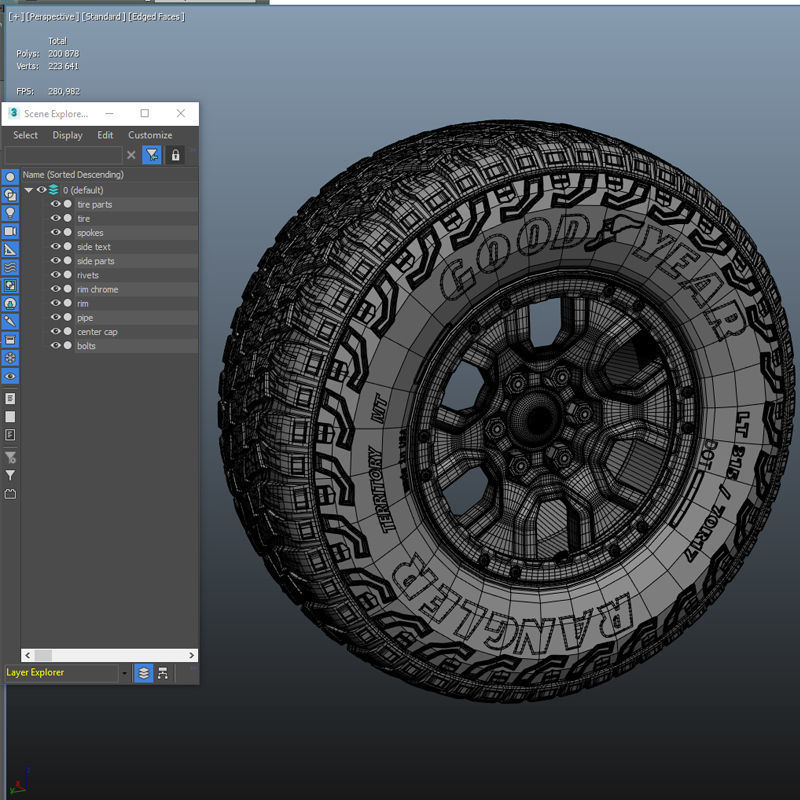Open the Select menu in Scene Explorer
800x800 pixels.
(x=26, y=135)
